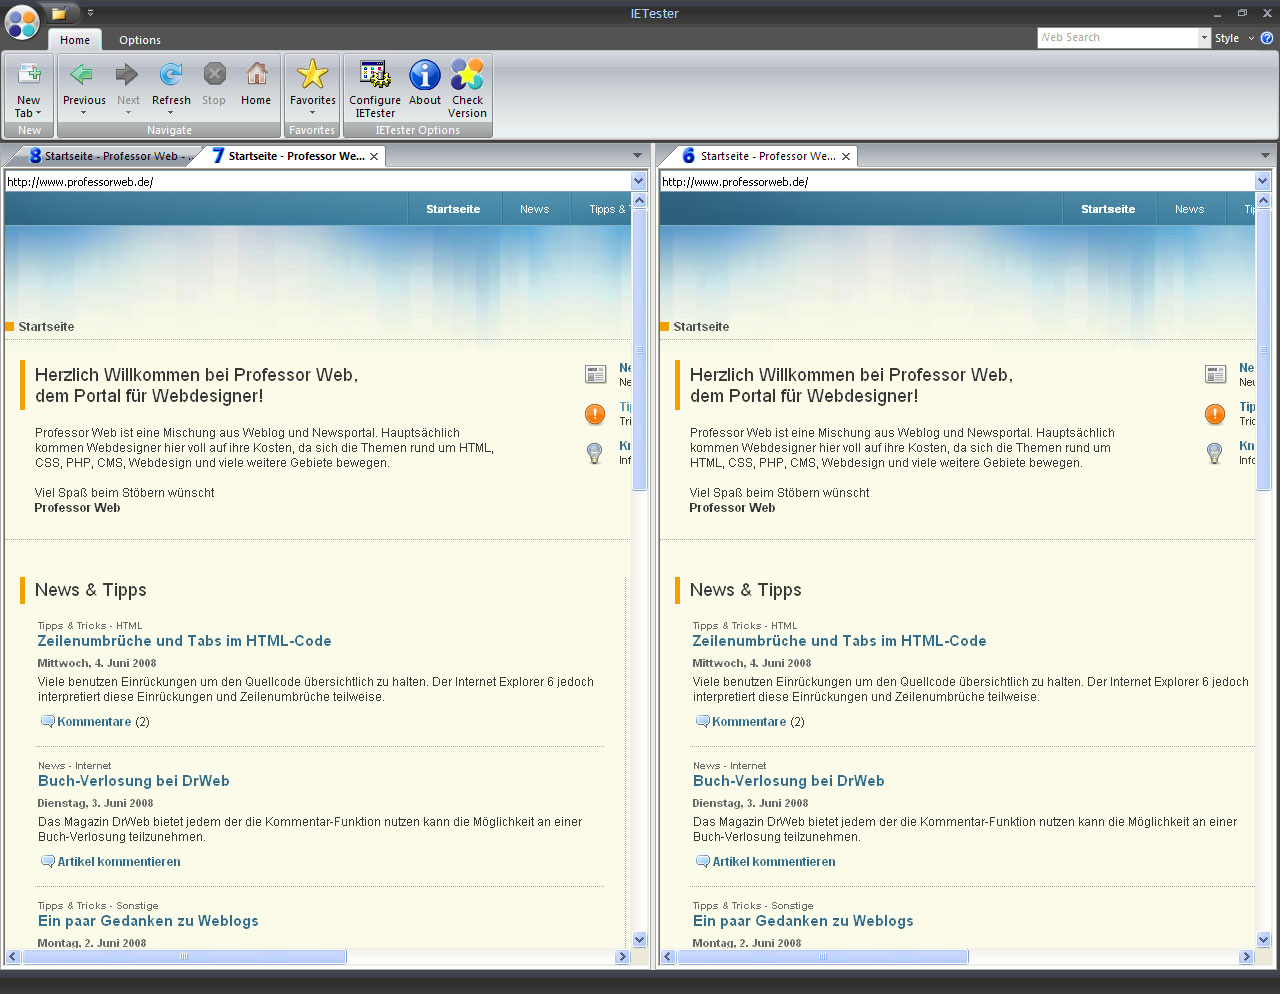Switch to the Home ribbon tab

coord(75,40)
